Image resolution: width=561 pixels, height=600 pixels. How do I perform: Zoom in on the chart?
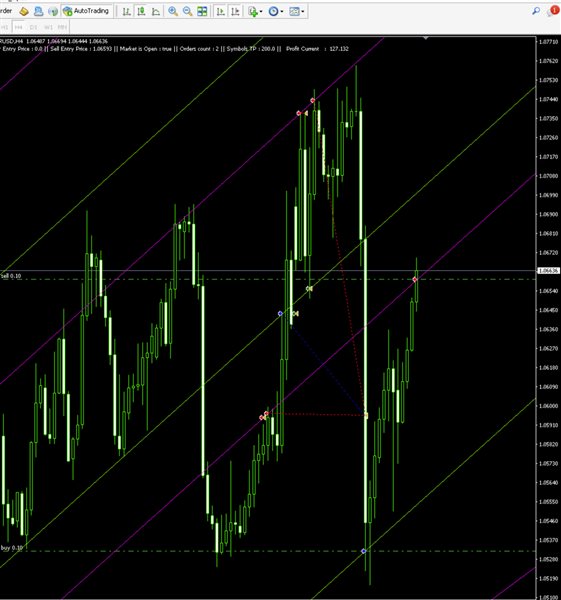(x=173, y=11)
